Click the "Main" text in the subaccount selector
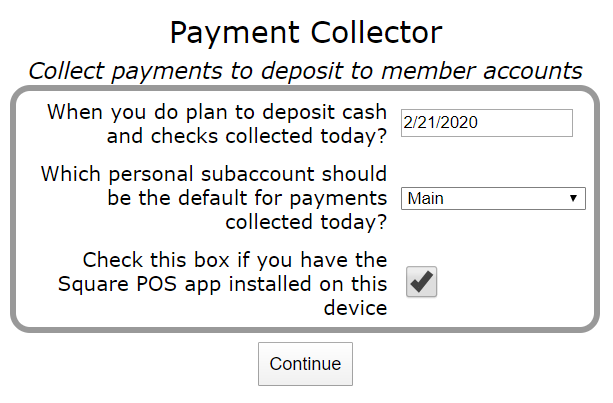This screenshot has width=613, height=403. [426, 198]
